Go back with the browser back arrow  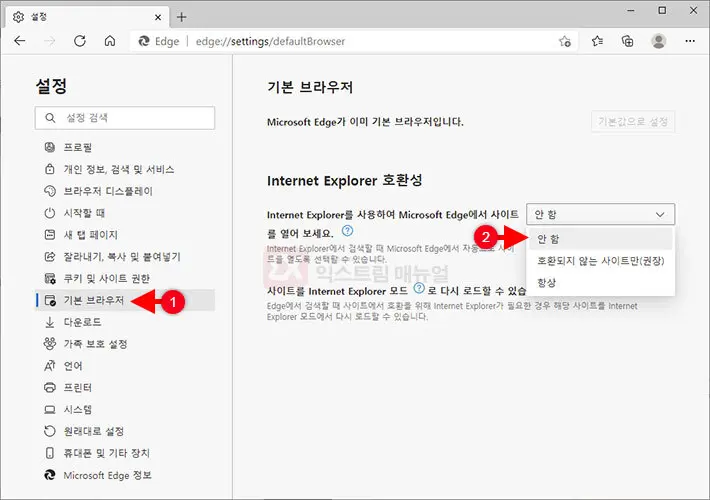[20, 41]
